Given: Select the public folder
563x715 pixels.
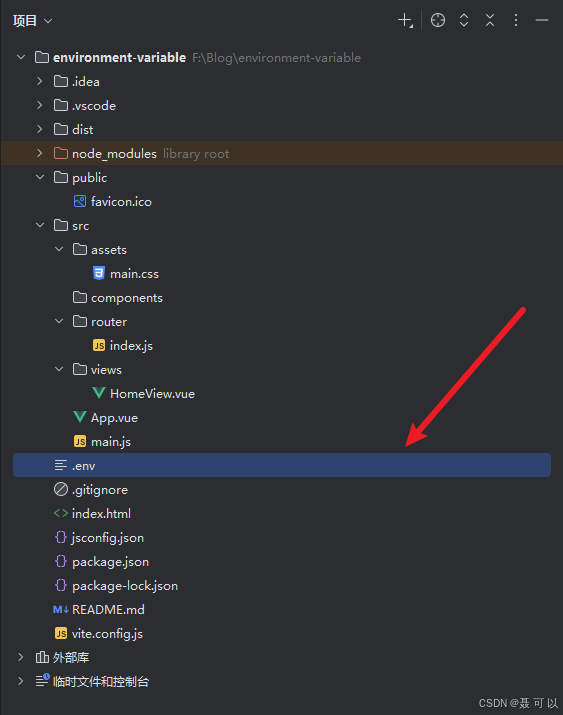Looking at the screenshot, I should pyautogui.click(x=89, y=178).
